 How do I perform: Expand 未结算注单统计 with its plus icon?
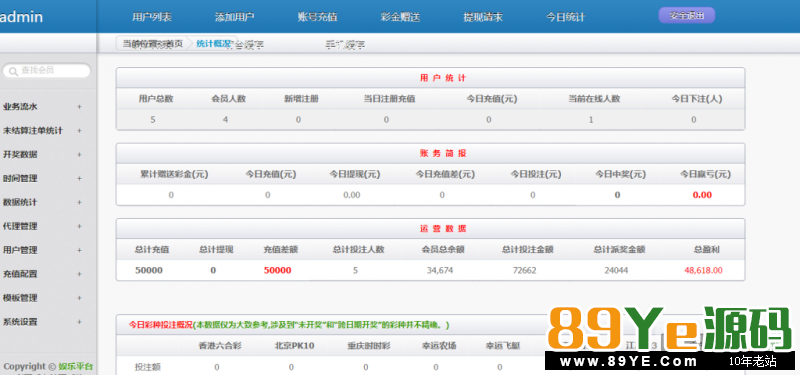[79, 131]
